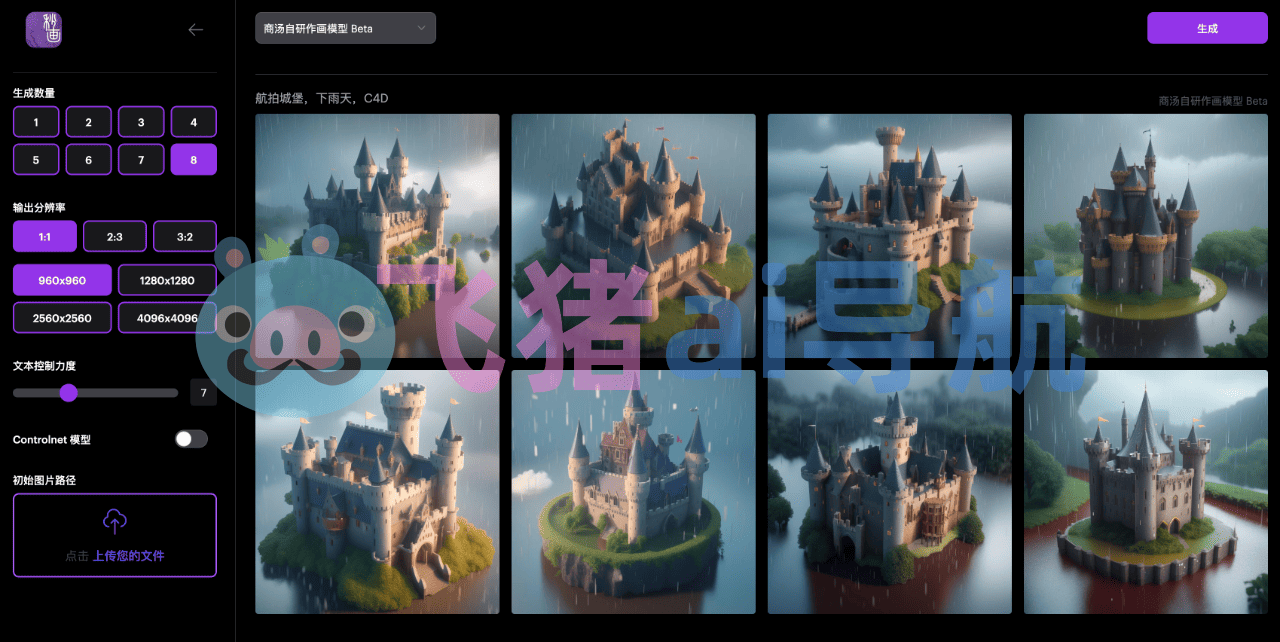1280x642 pixels.
Task: Choose 960x960 output resolution
Action: [x=62, y=280]
